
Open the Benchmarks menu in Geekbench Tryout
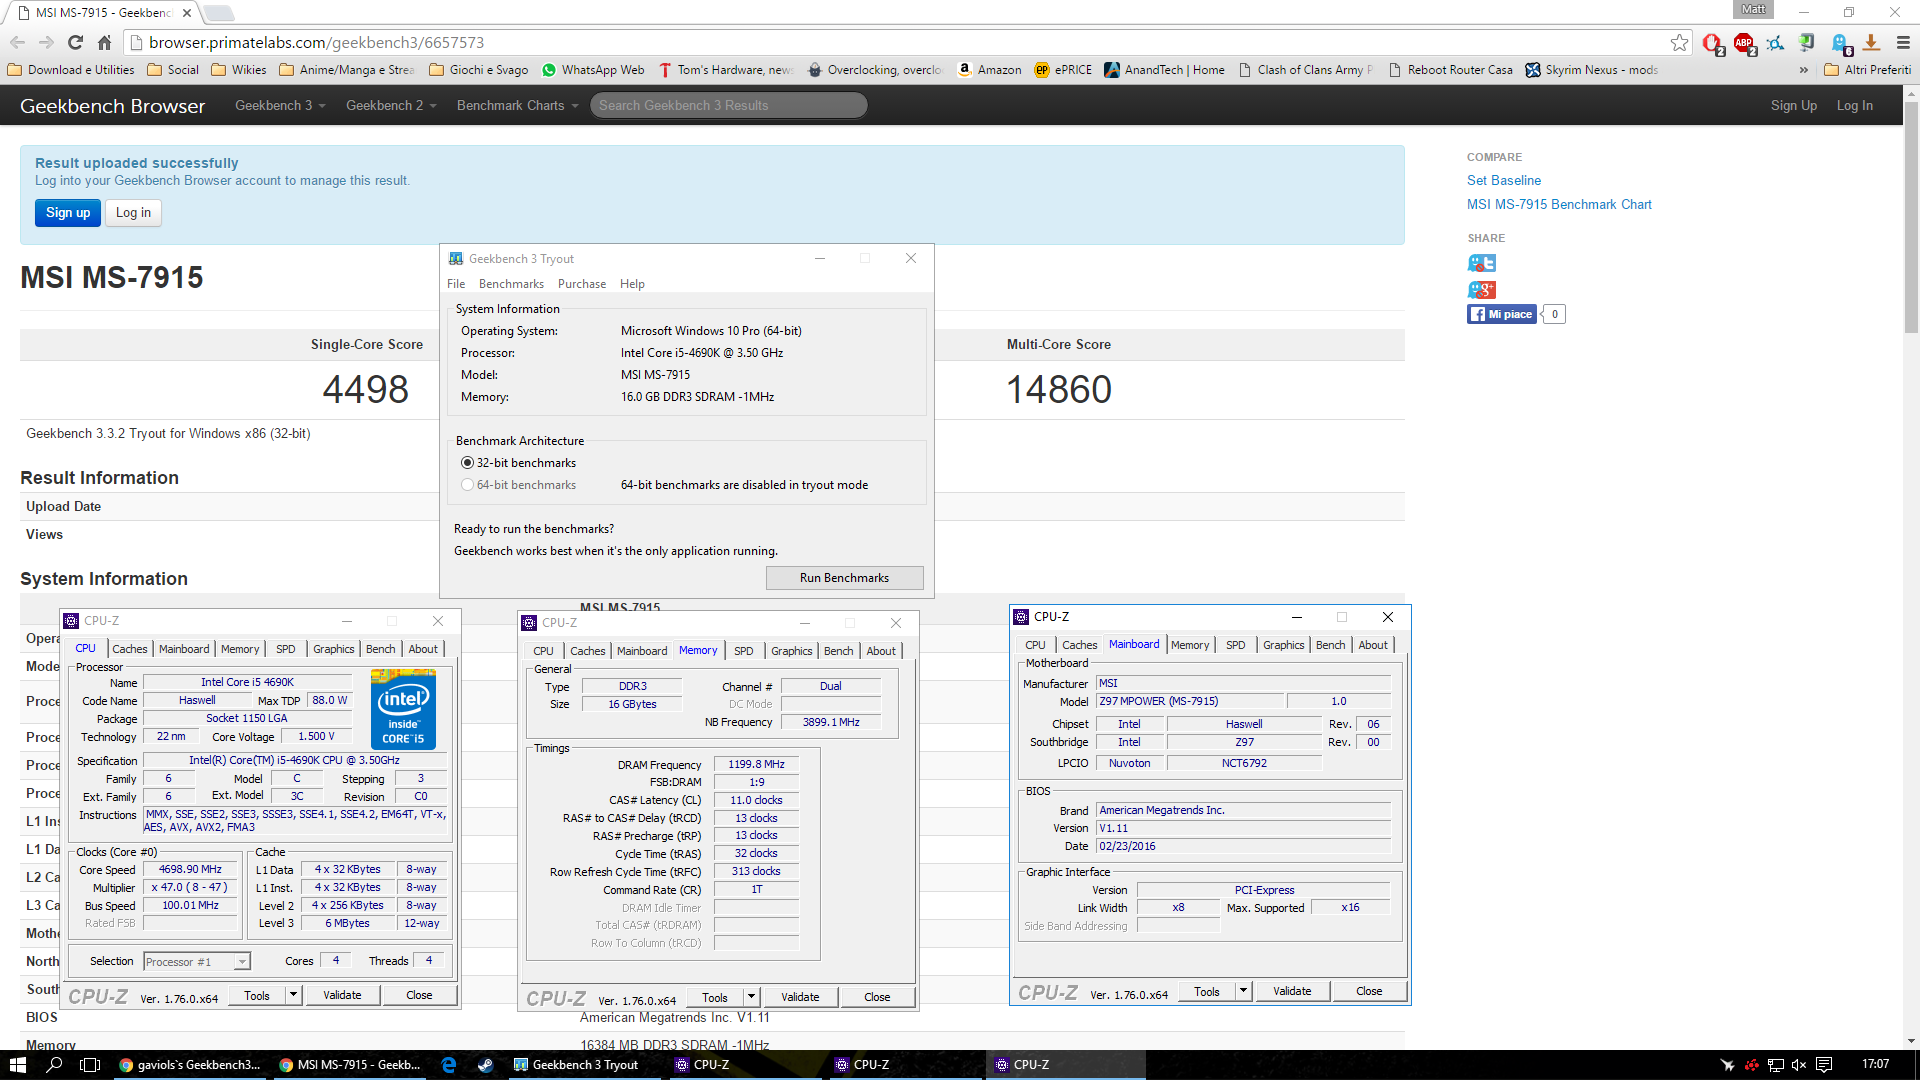coord(511,284)
